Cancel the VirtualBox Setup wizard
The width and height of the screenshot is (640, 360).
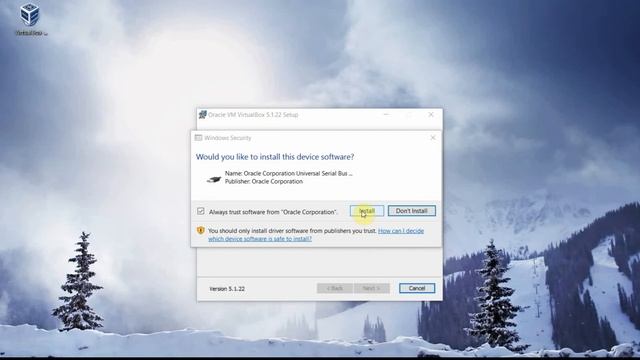click(x=417, y=288)
